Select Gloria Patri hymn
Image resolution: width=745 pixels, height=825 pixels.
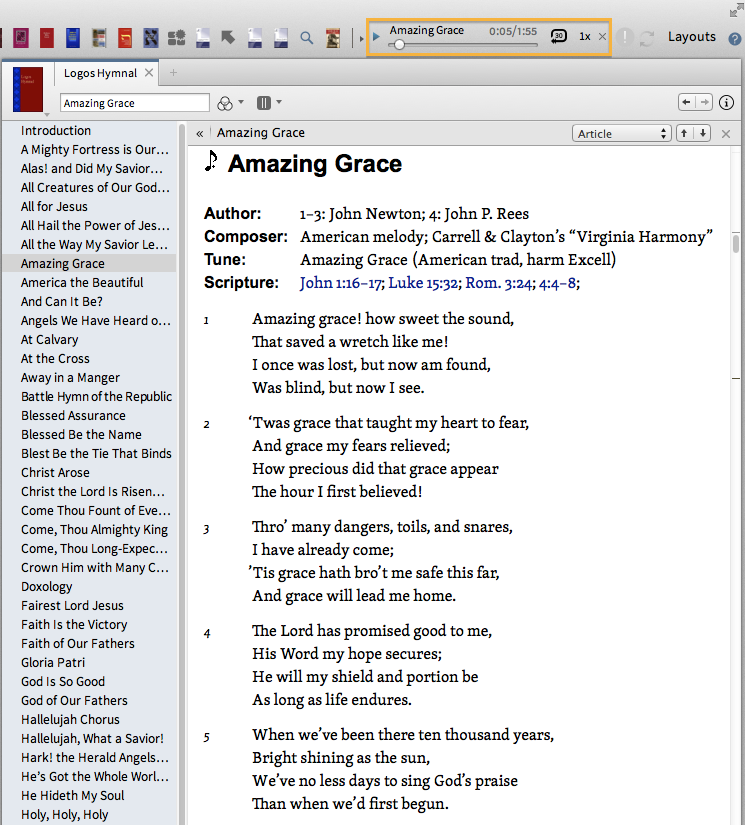[x=53, y=662]
